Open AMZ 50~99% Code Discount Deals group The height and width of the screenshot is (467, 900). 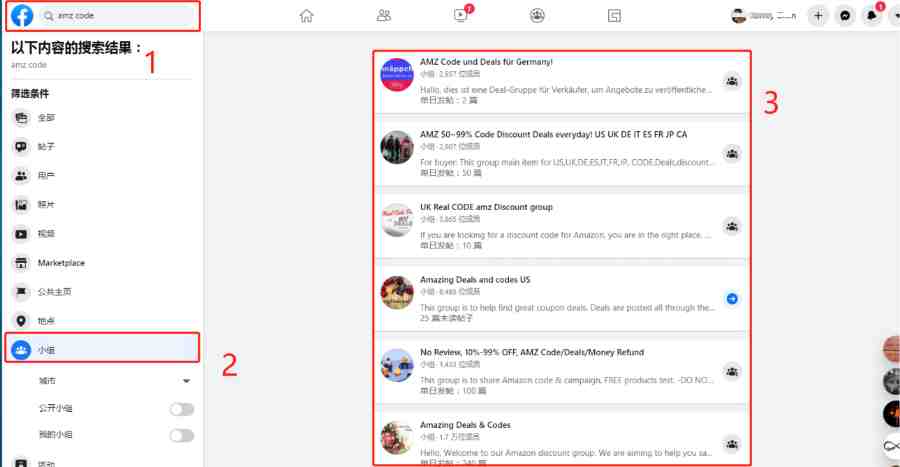[x=553, y=134]
